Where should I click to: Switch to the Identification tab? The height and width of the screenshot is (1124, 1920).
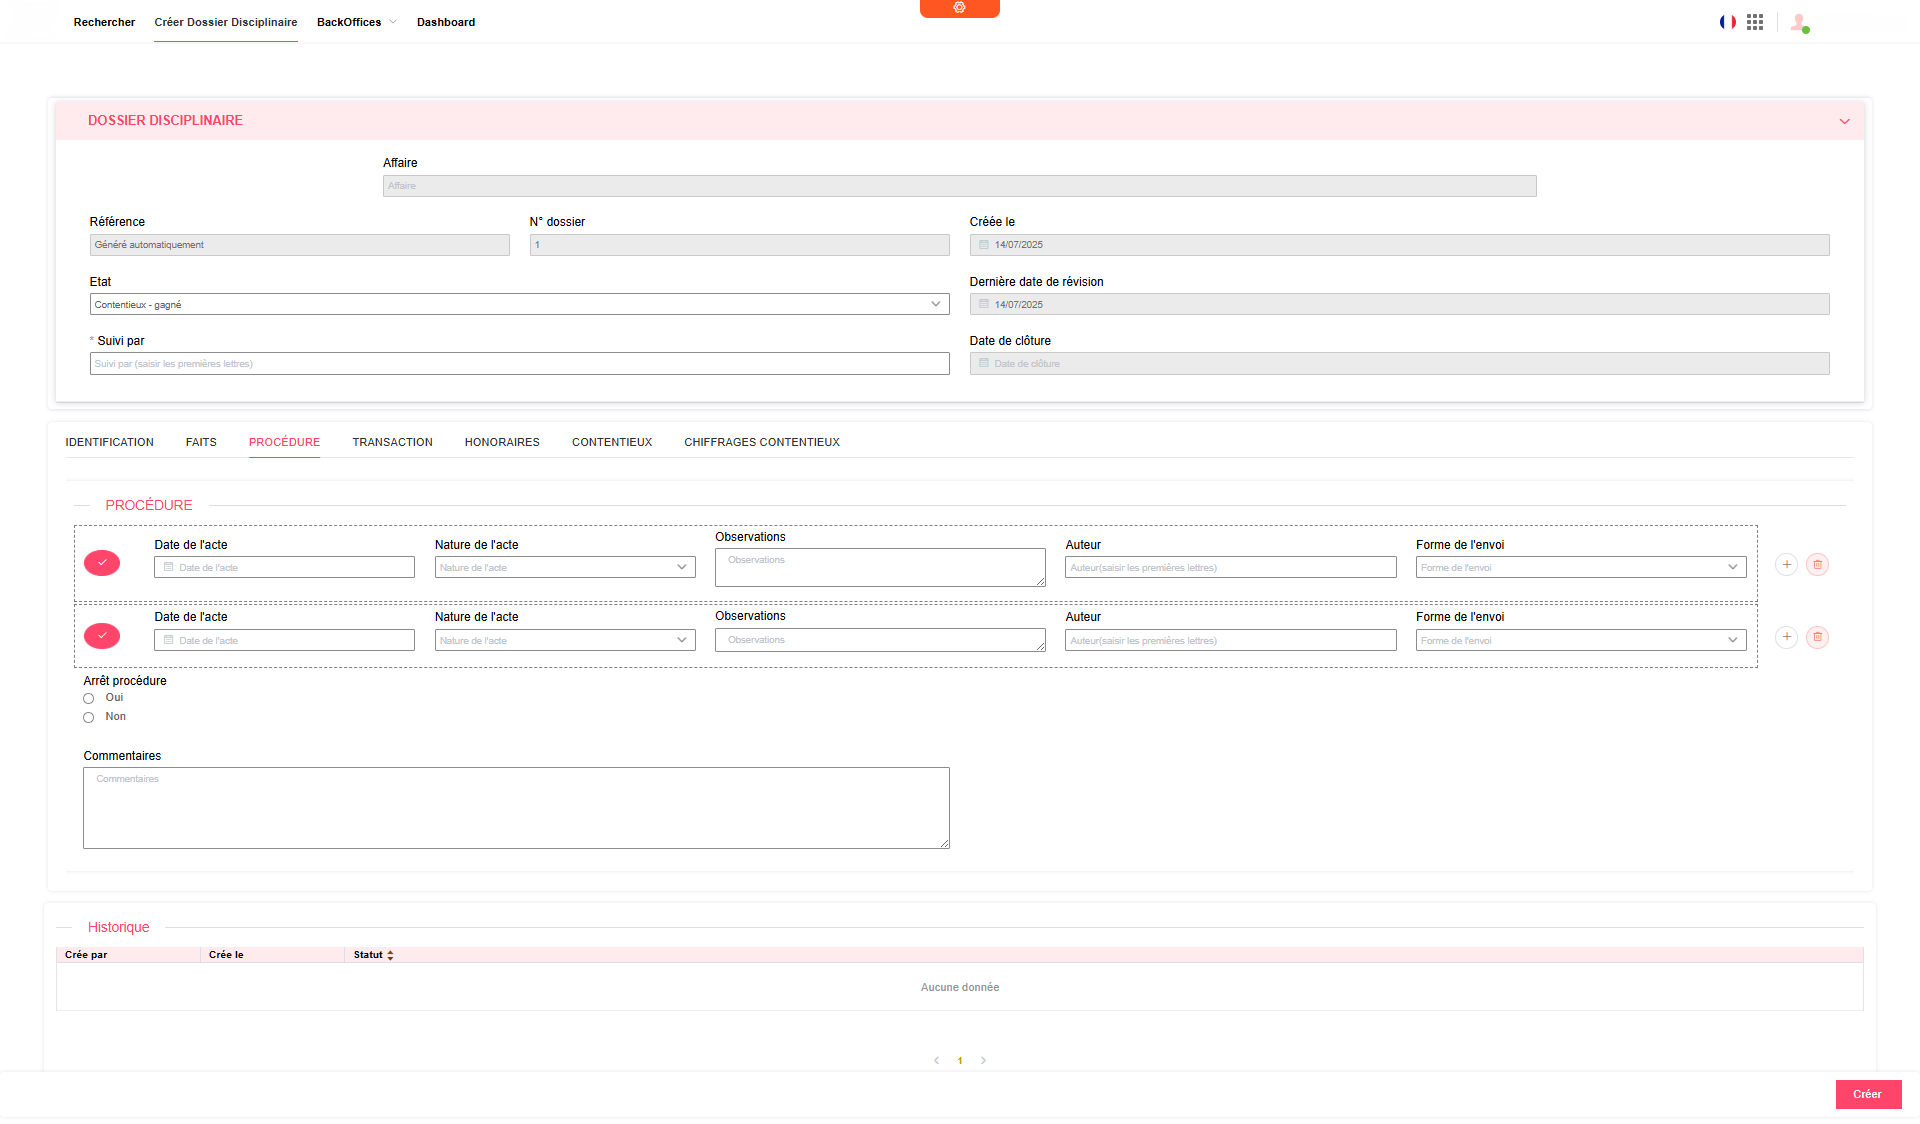coord(109,442)
